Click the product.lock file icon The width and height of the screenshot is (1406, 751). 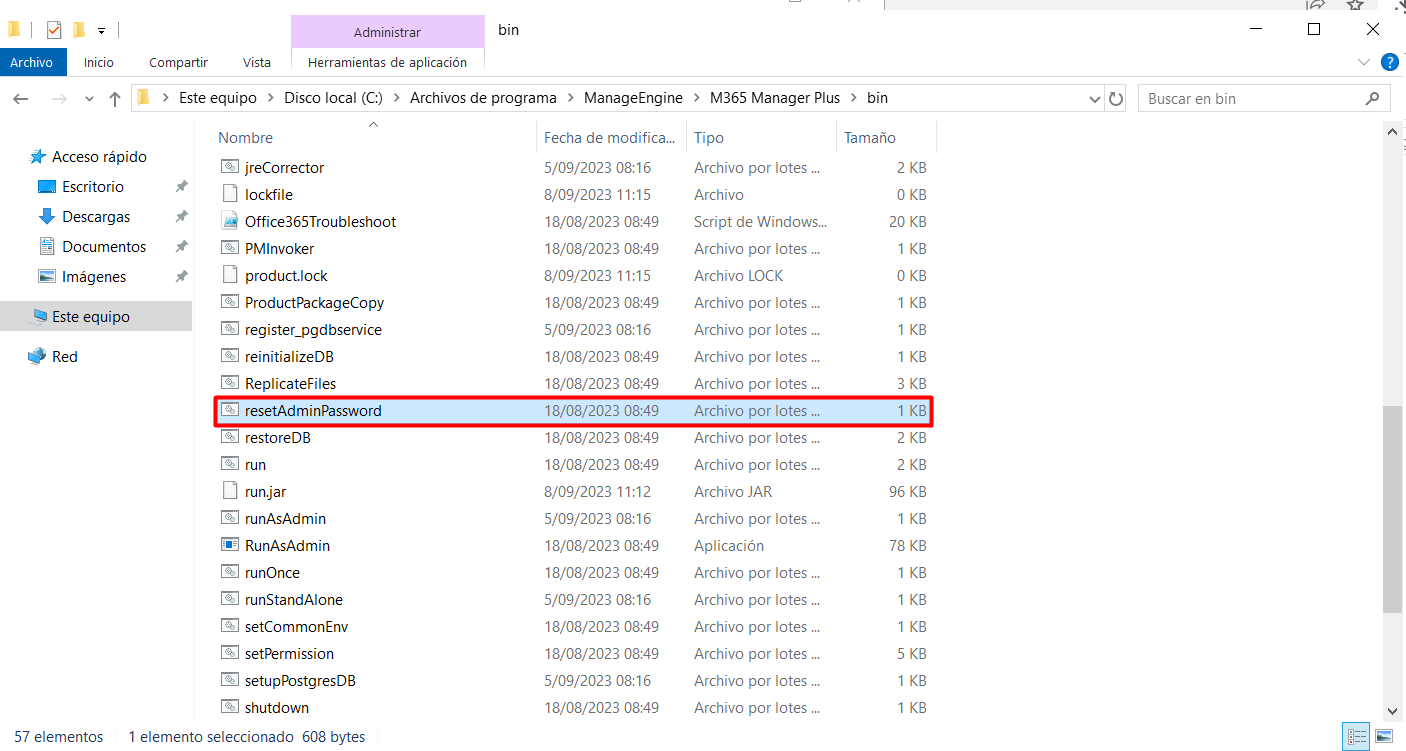(230, 275)
